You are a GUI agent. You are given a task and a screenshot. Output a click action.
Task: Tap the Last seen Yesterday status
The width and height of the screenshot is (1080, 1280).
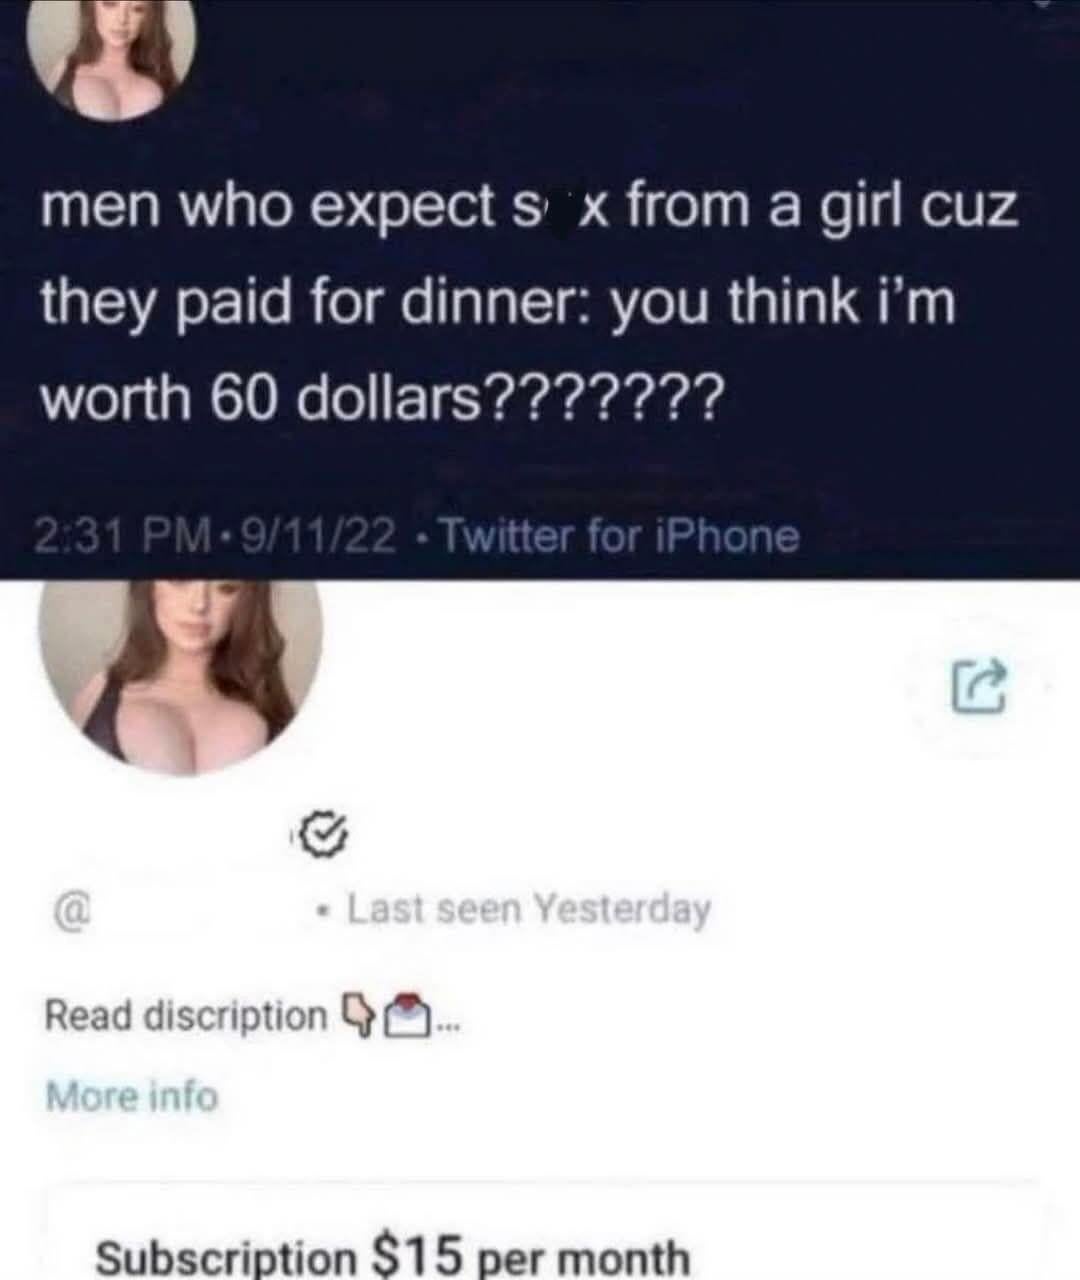[529, 909]
